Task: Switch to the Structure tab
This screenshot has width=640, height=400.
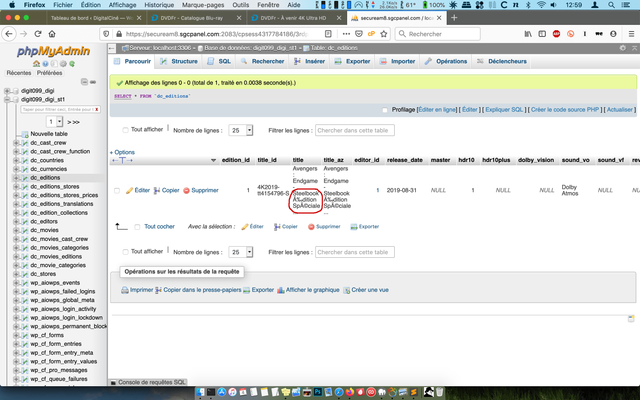Action: click(x=179, y=61)
